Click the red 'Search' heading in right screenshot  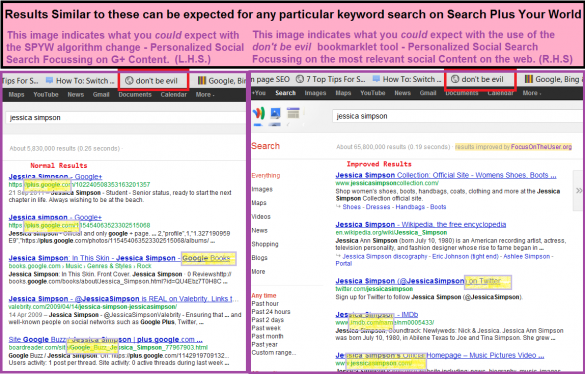[x=265, y=146]
